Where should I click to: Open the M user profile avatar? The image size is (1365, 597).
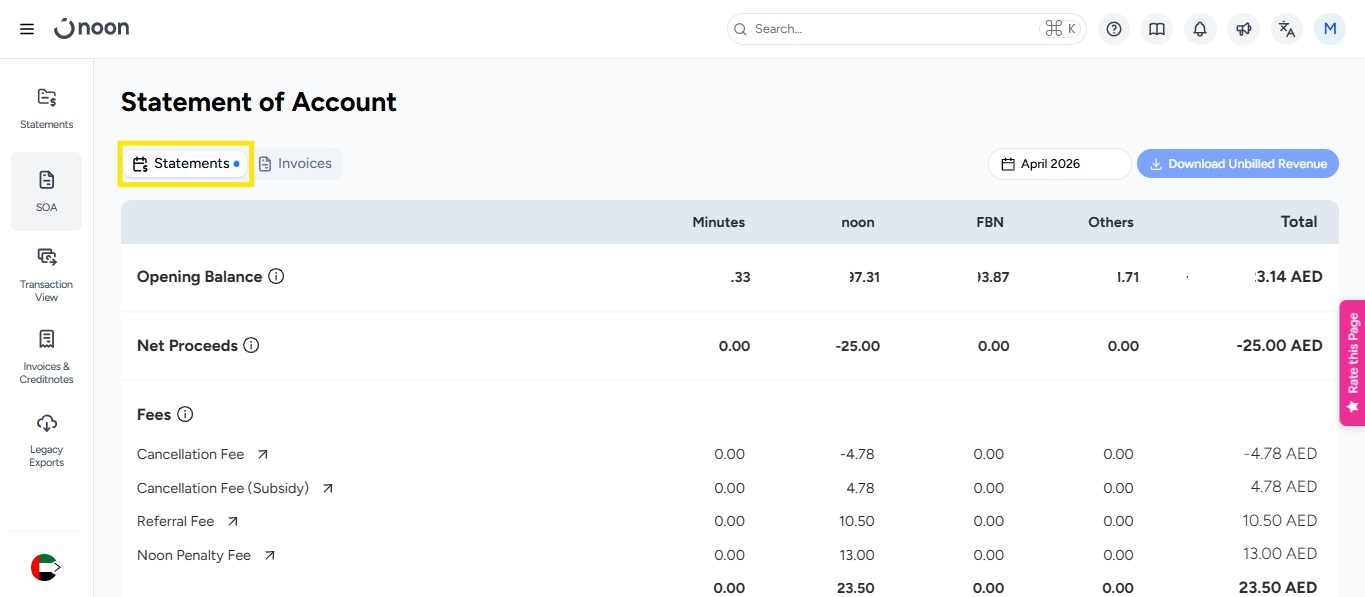[1330, 29]
